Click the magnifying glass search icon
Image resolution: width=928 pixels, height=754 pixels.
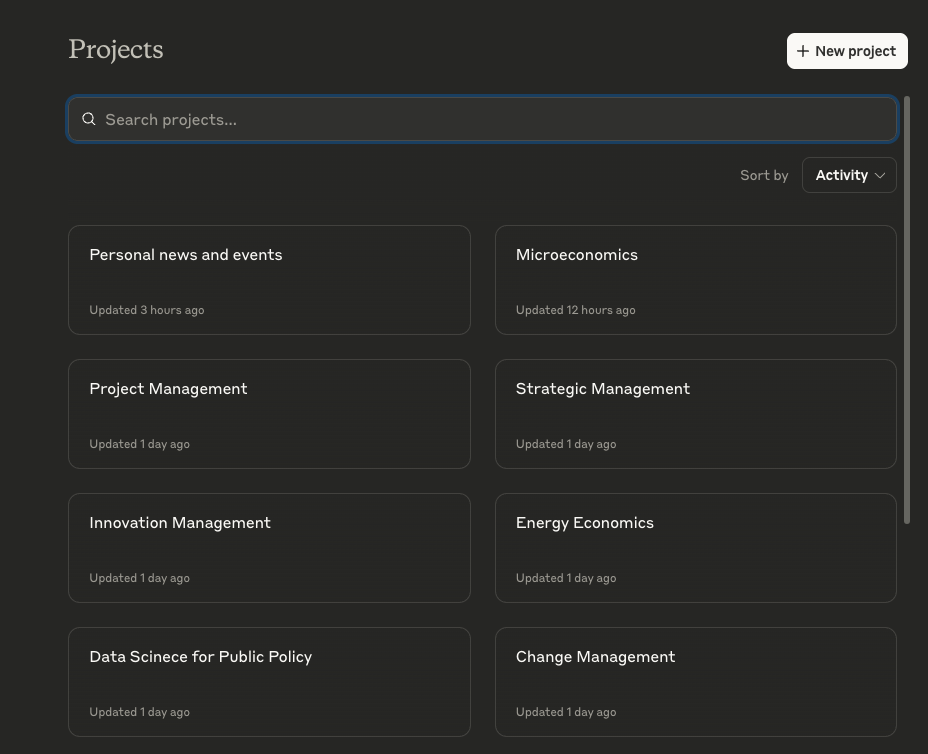coord(89,119)
